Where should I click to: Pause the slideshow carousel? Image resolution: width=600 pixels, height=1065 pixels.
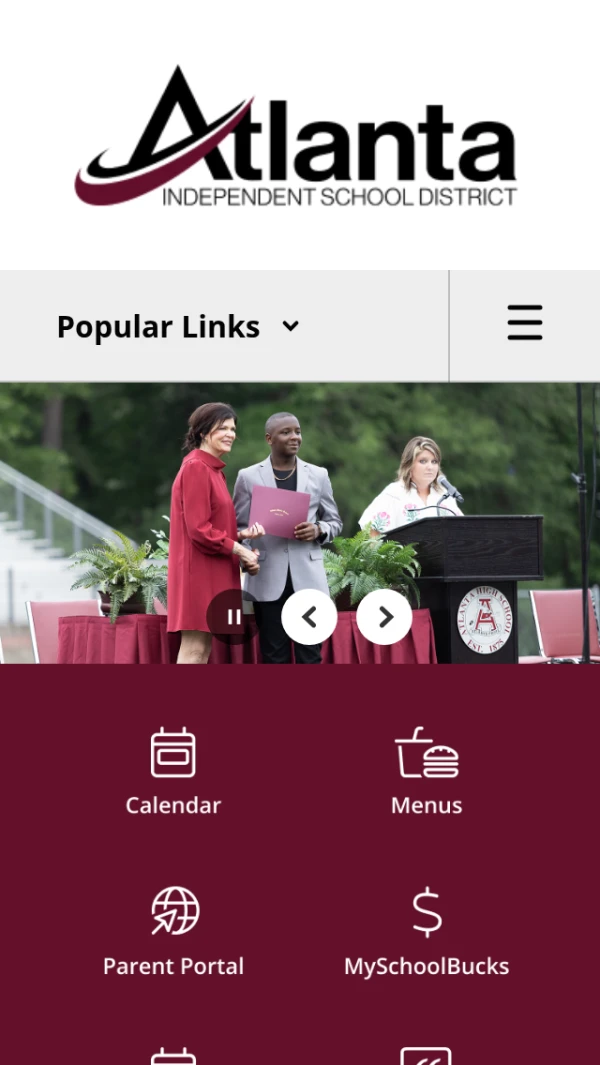point(234,617)
